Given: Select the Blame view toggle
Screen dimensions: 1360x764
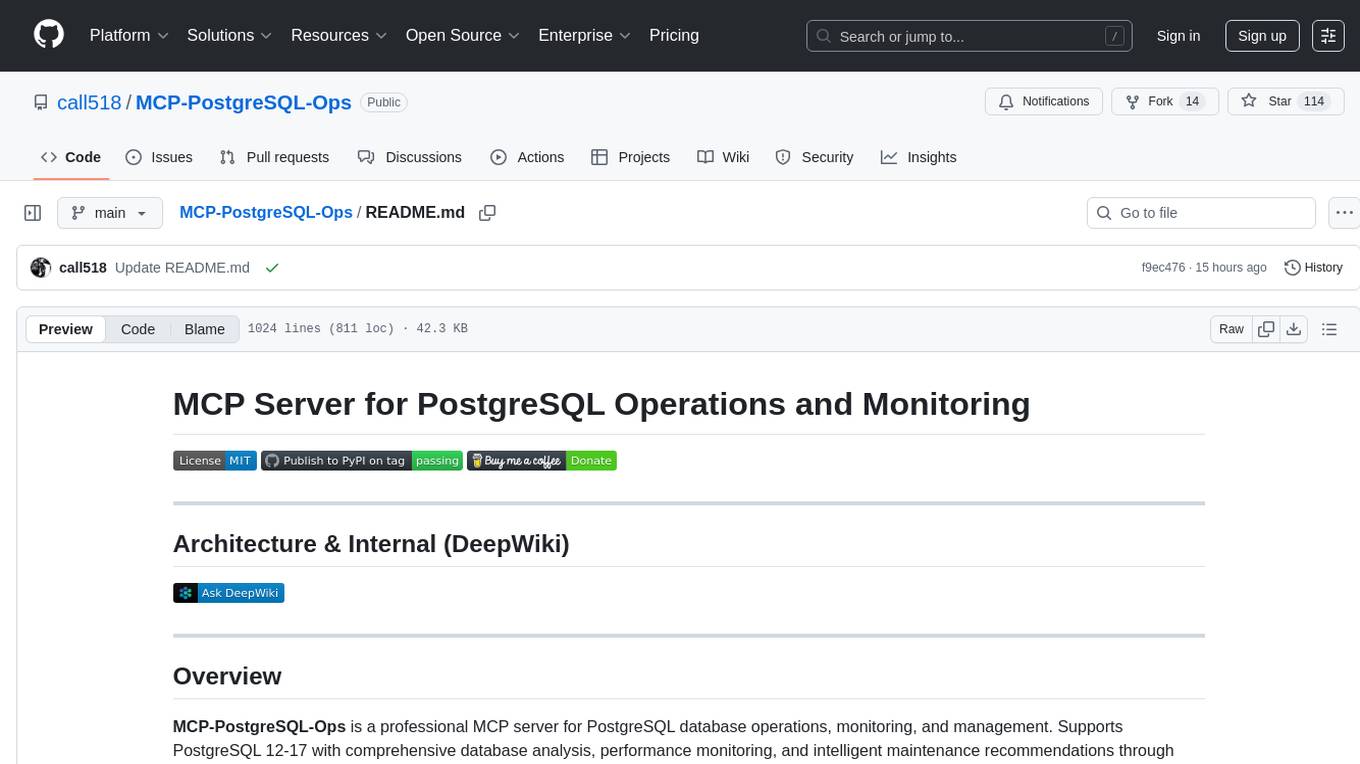Looking at the screenshot, I should tap(205, 329).
